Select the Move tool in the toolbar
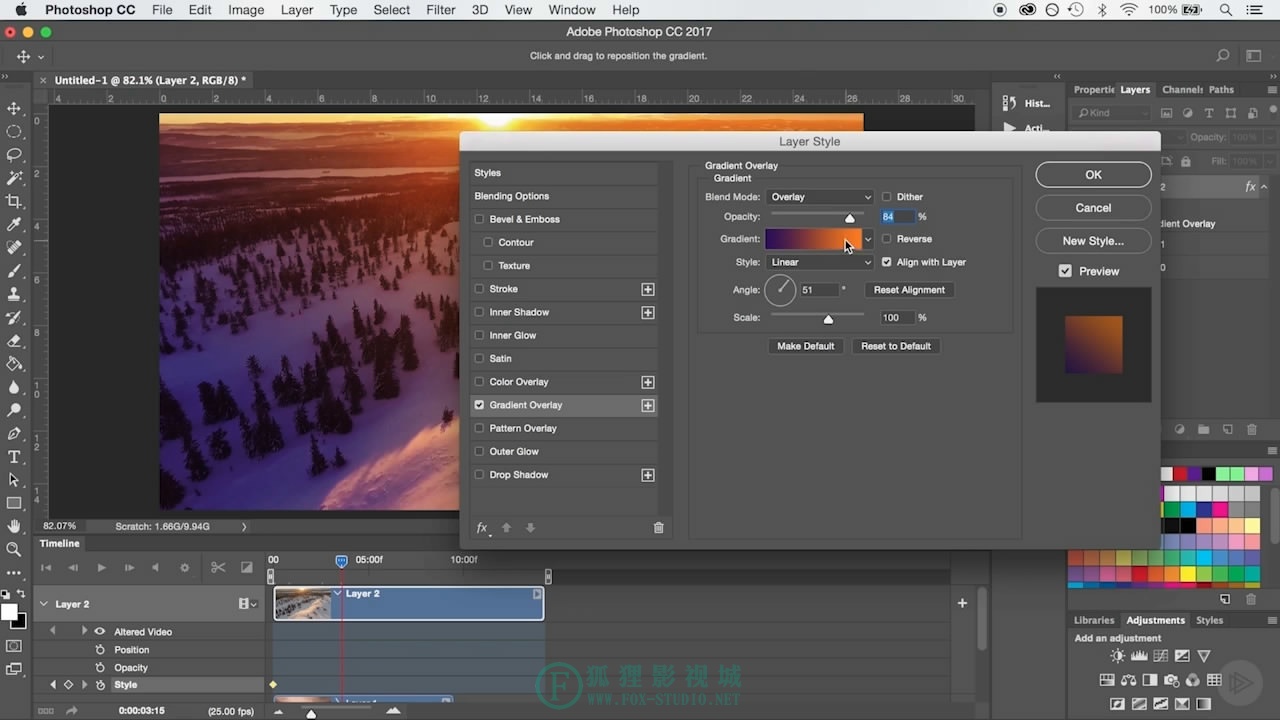Viewport: 1280px width, 720px height. click(14, 108)
